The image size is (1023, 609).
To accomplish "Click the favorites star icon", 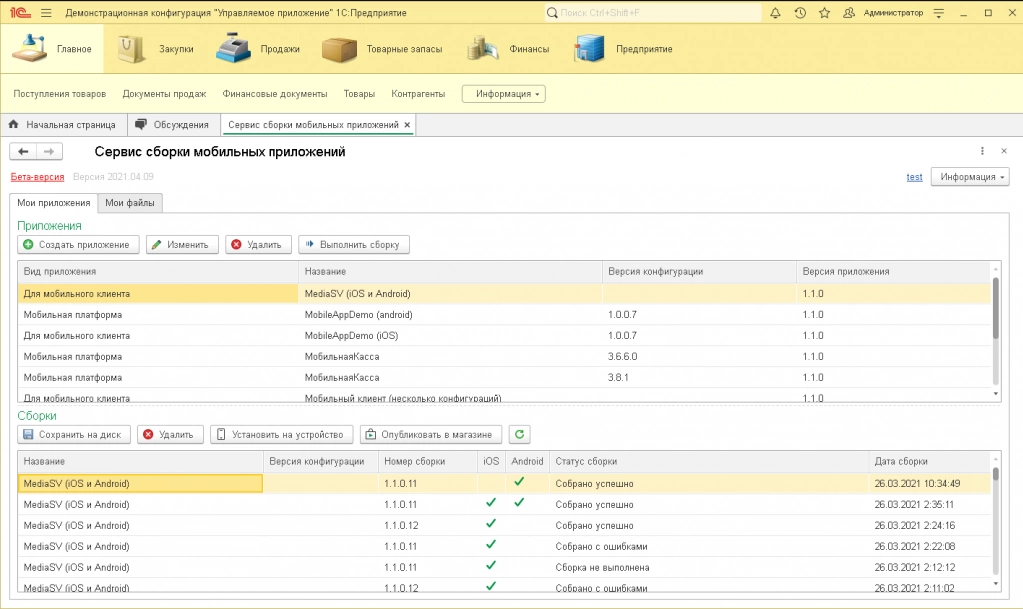I will pos(824,13).
